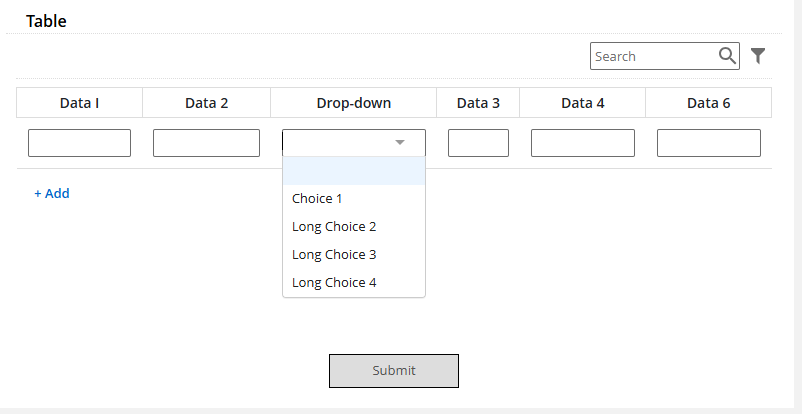The height and width of the screenshot is (414, 802).
Task: Click the Data I input box
Action: click(x=79, y=143)
